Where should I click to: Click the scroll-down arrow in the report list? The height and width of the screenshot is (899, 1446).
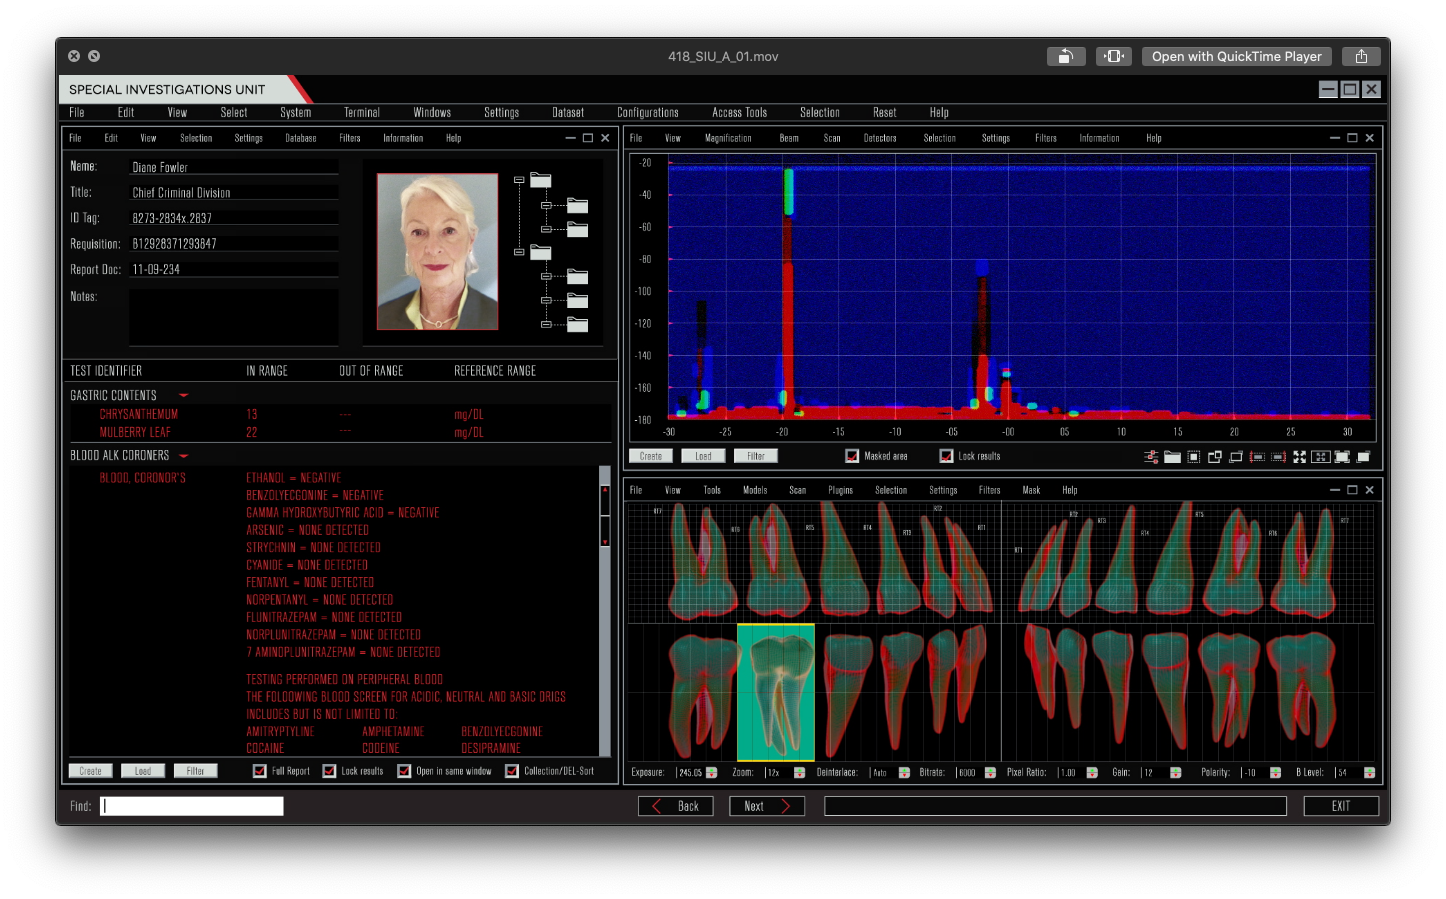[x=605, y=541]
